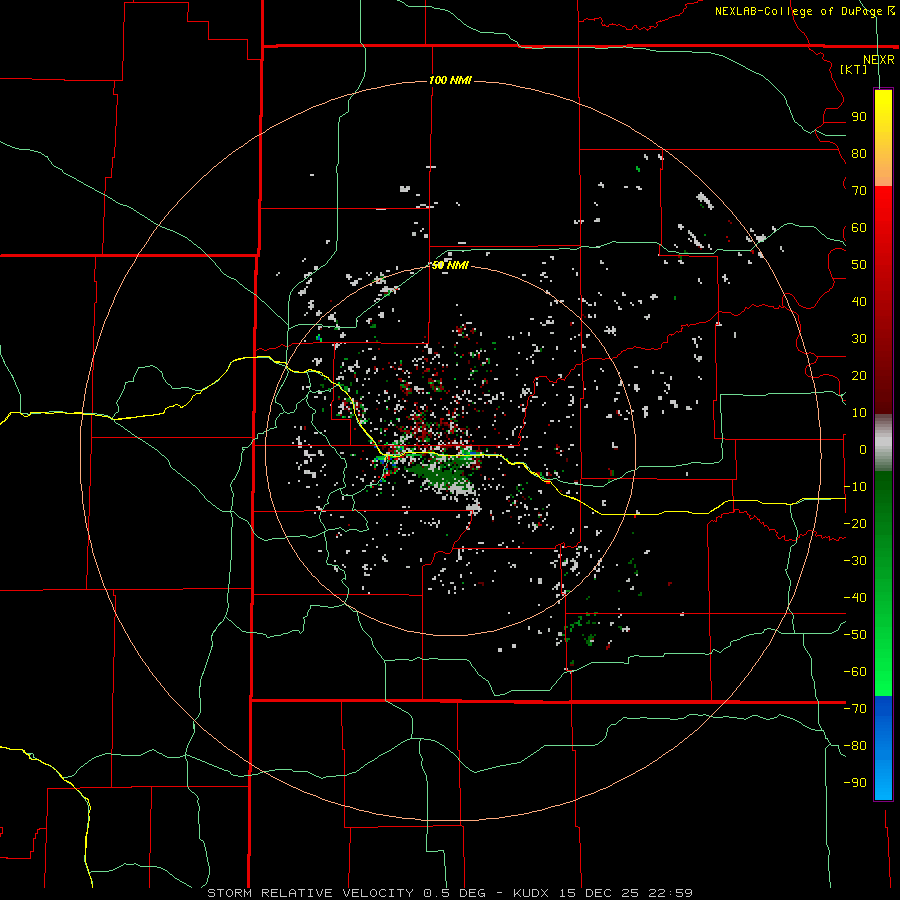Click the [KT] units label

(854, 69)
